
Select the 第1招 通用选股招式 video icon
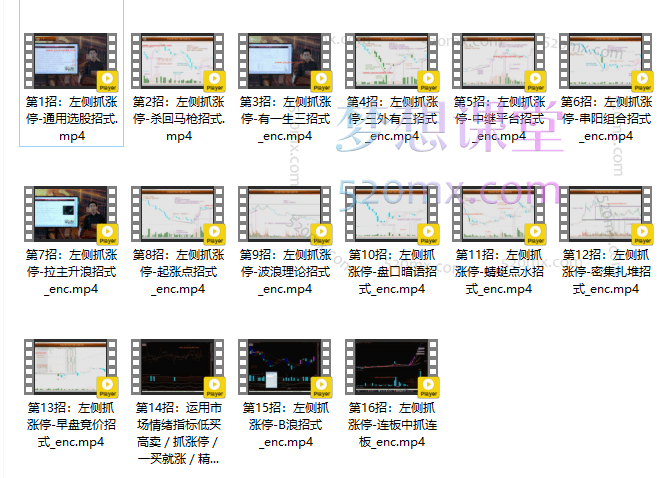tap(71, 61)
